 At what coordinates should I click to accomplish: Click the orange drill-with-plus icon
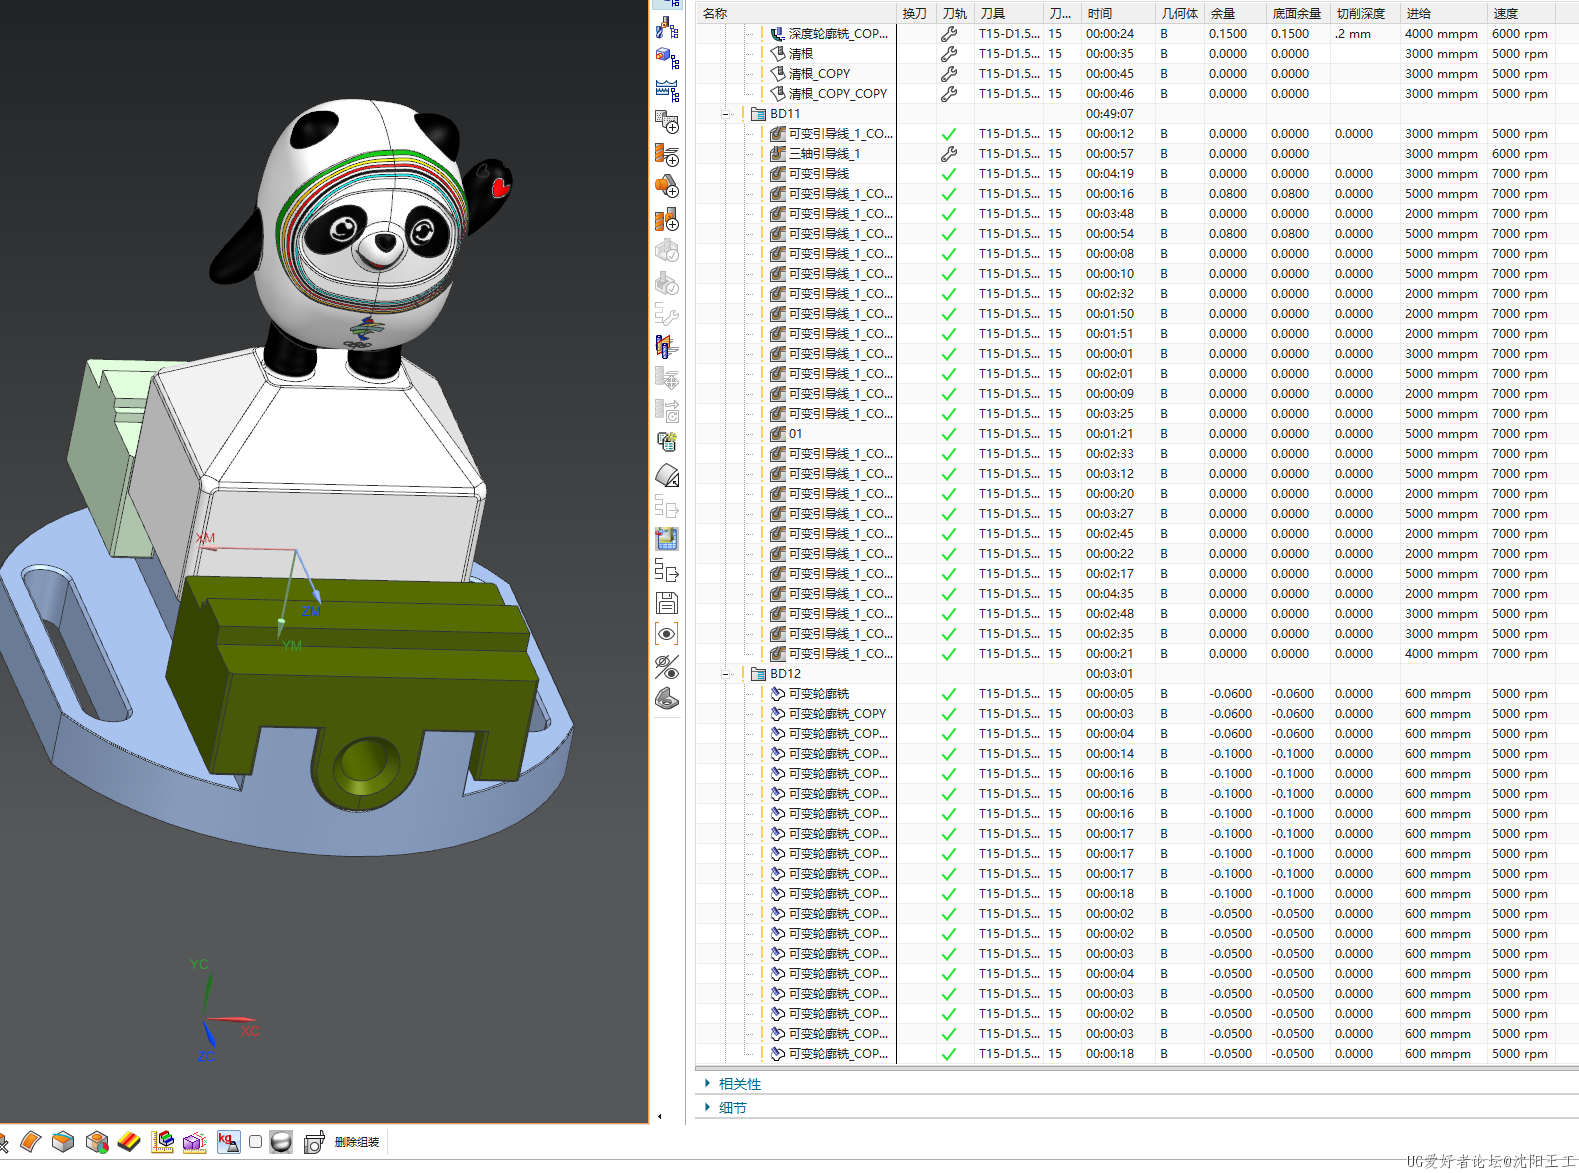[x=667, y=154]
